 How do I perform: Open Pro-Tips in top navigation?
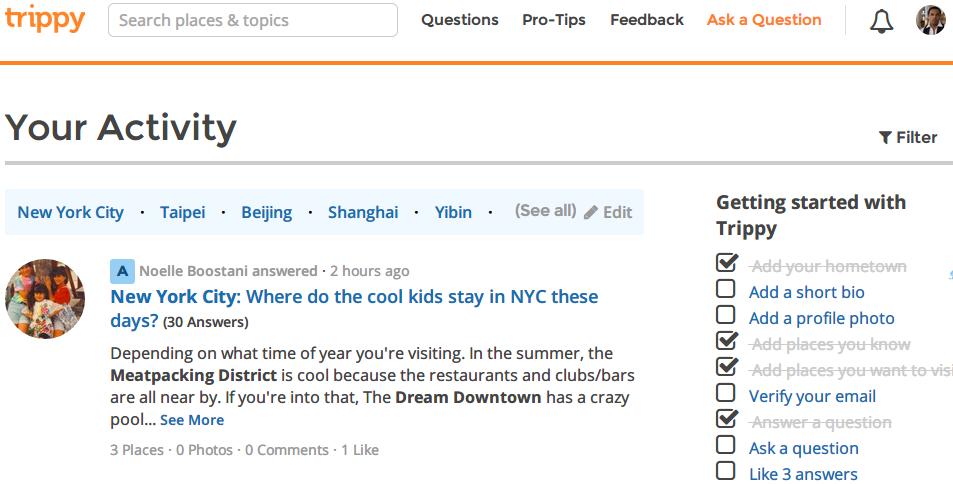click(553, 20)
